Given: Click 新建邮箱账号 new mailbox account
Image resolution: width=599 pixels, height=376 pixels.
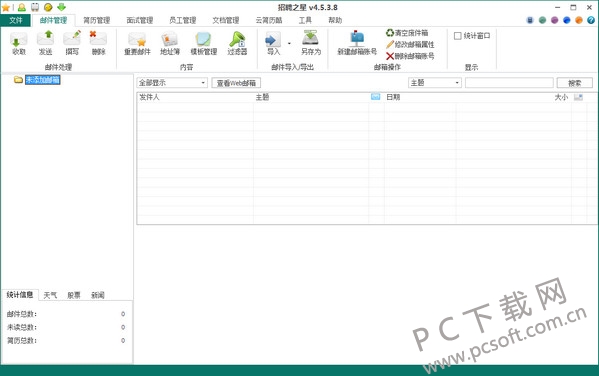Looking at the screenshot, I should 357,44.
